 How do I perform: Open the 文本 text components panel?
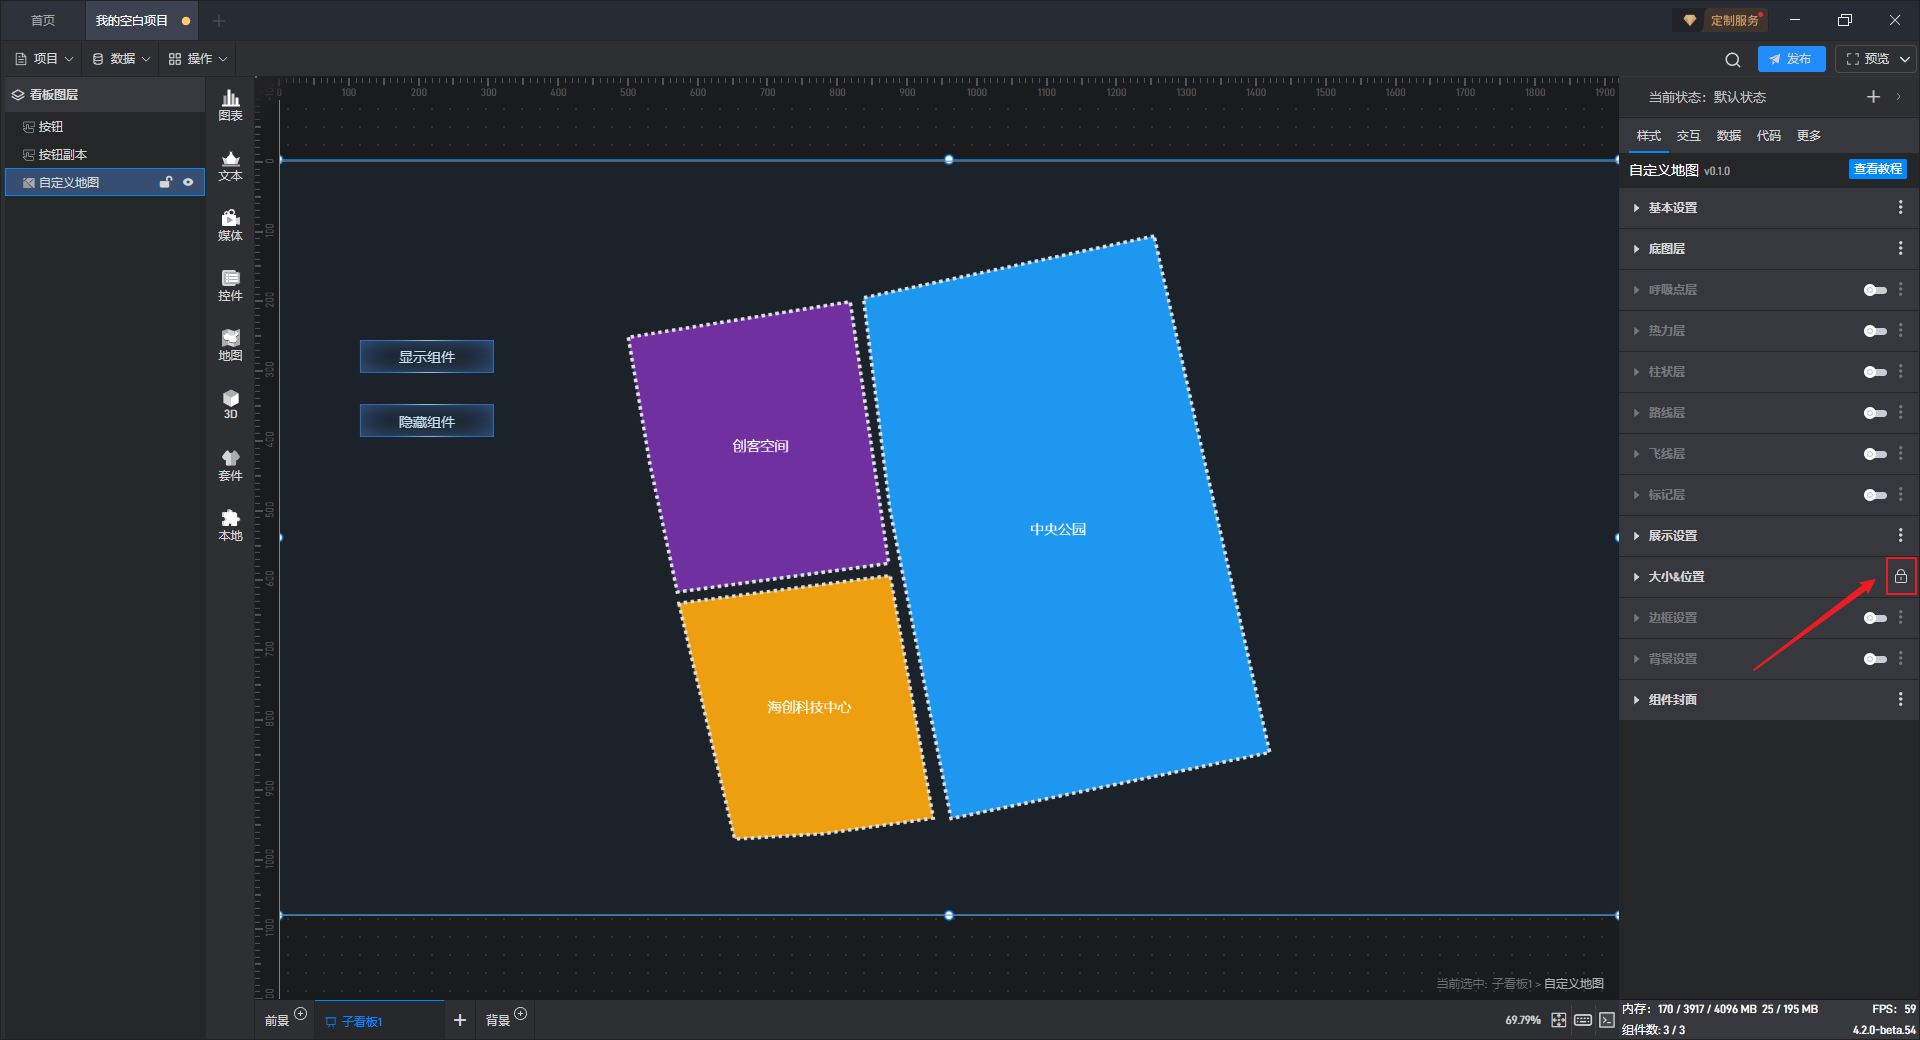coord(230,165)
